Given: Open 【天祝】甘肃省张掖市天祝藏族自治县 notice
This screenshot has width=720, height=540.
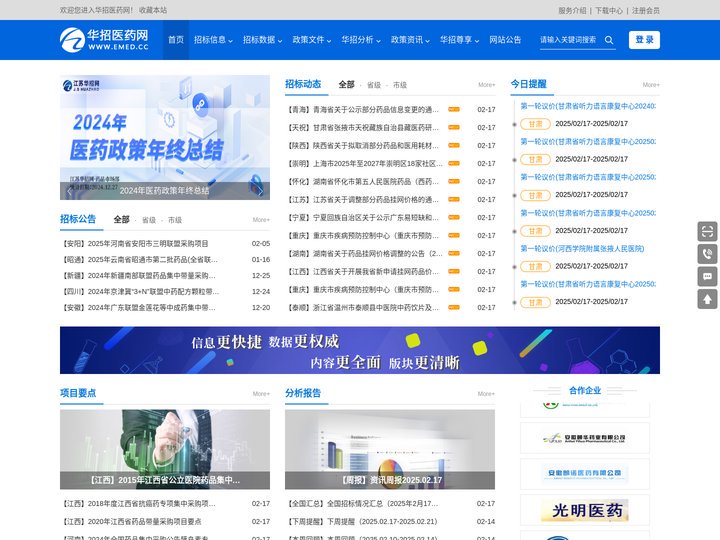Looking at the screenshot, I should (363, 127).
